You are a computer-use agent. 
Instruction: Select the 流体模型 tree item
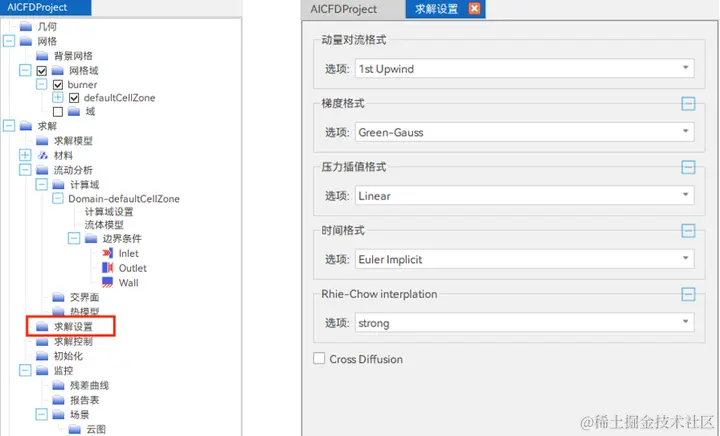[104, 225]
